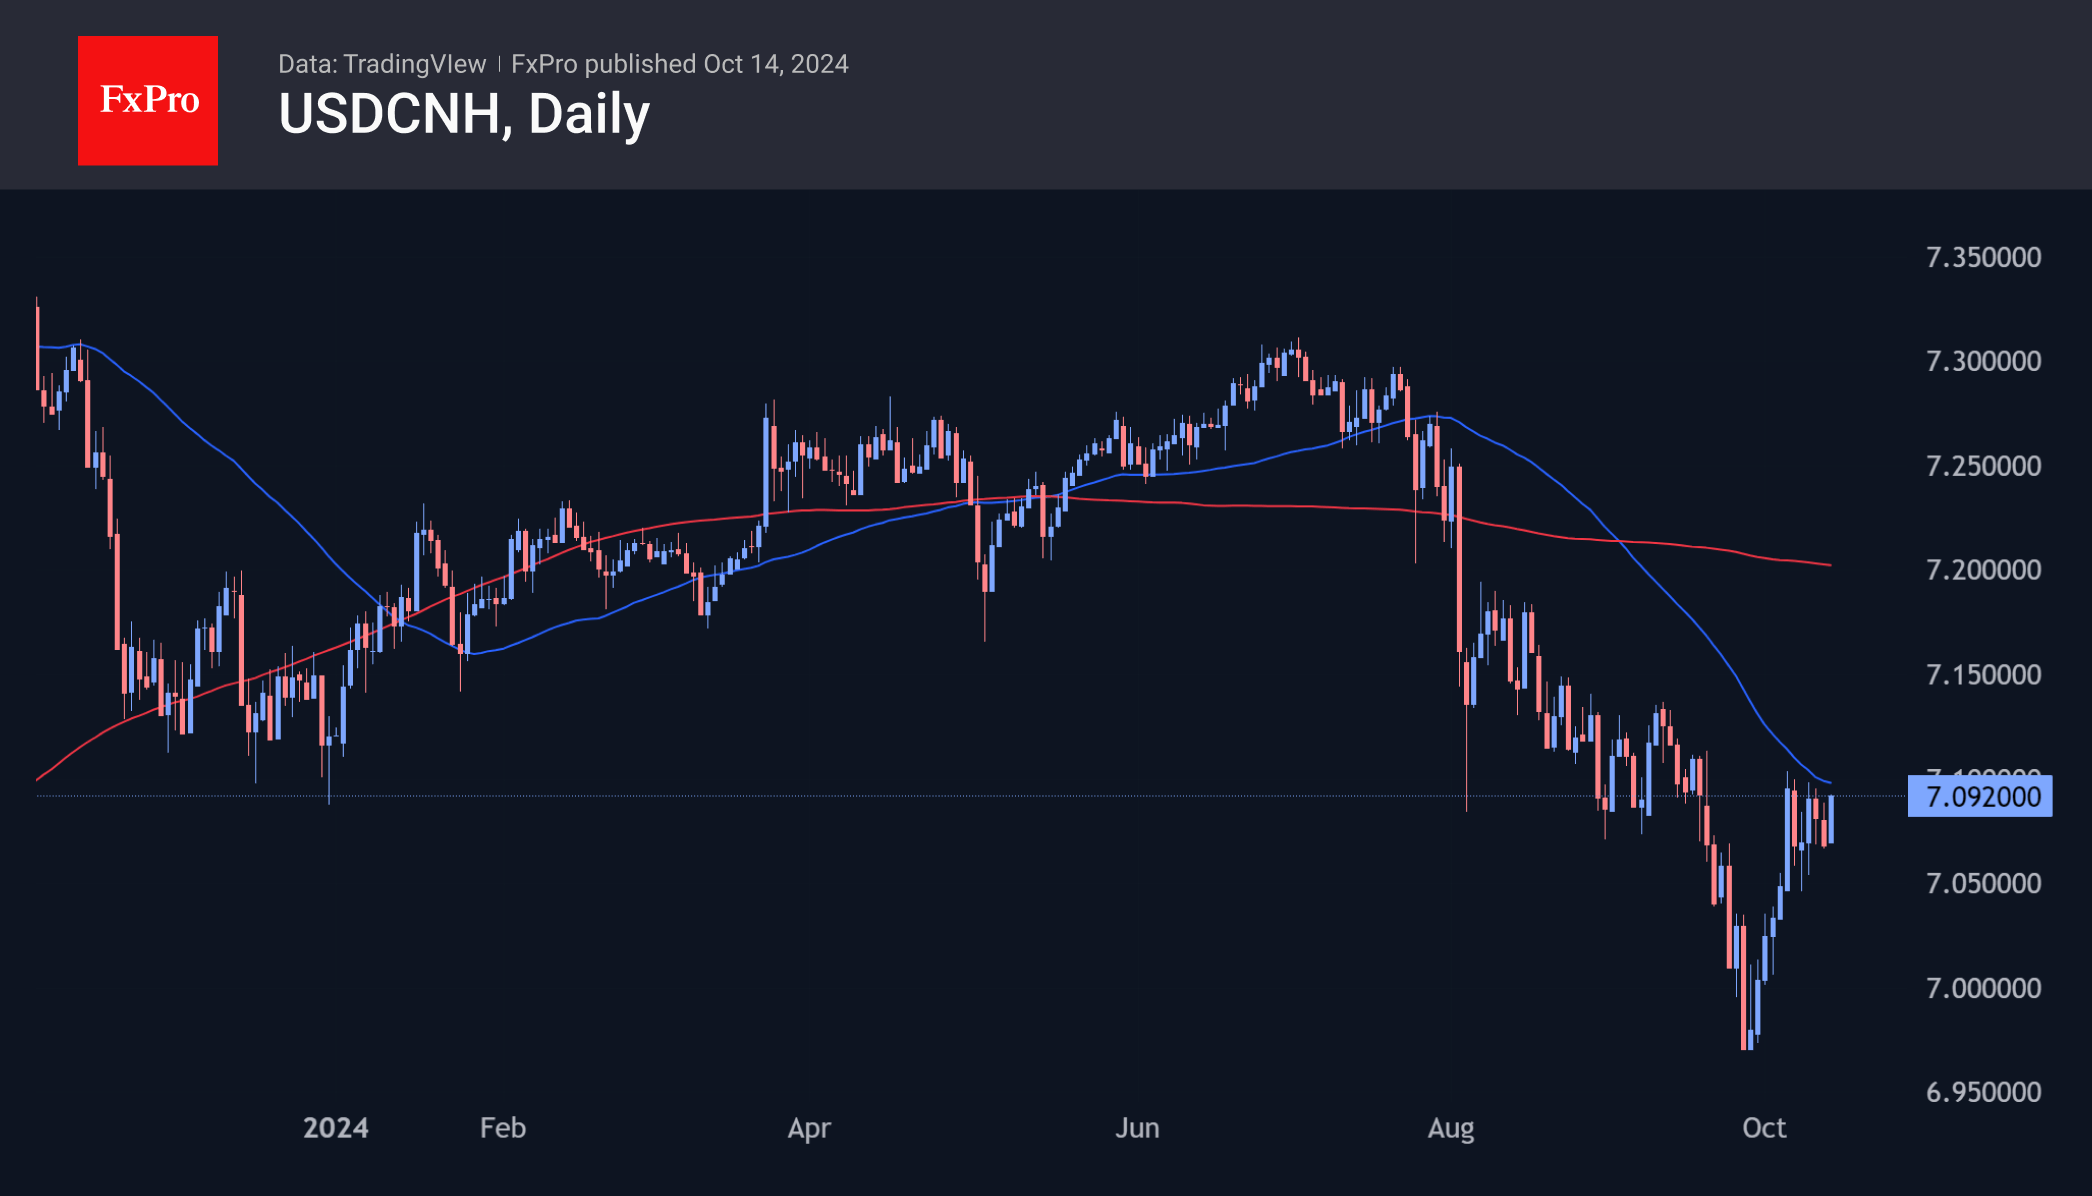Click the 7.350000 price axis label
This screenshot has height=1196, width=2092.
pyautogui.click(x=1984, y=257)
